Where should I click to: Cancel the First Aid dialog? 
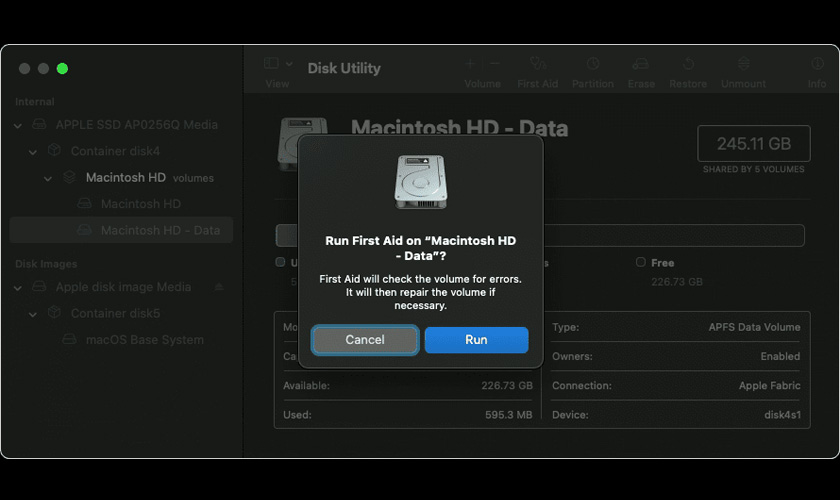pyautogui.click(x=365, y=340)
